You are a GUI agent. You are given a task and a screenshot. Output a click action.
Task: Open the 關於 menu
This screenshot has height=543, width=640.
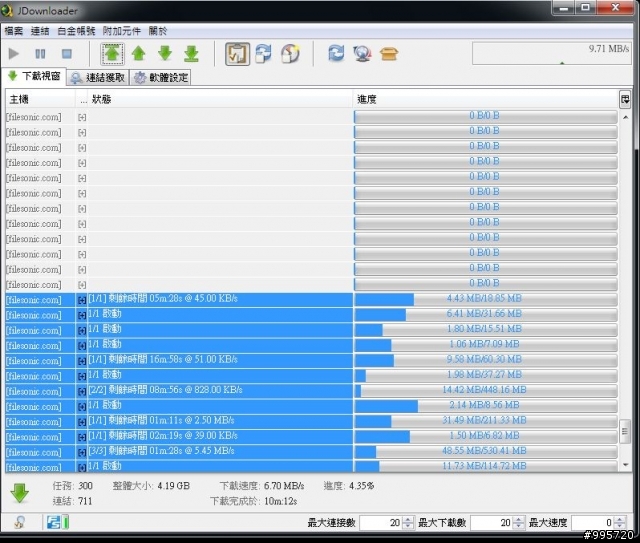(x=158, y=31)
